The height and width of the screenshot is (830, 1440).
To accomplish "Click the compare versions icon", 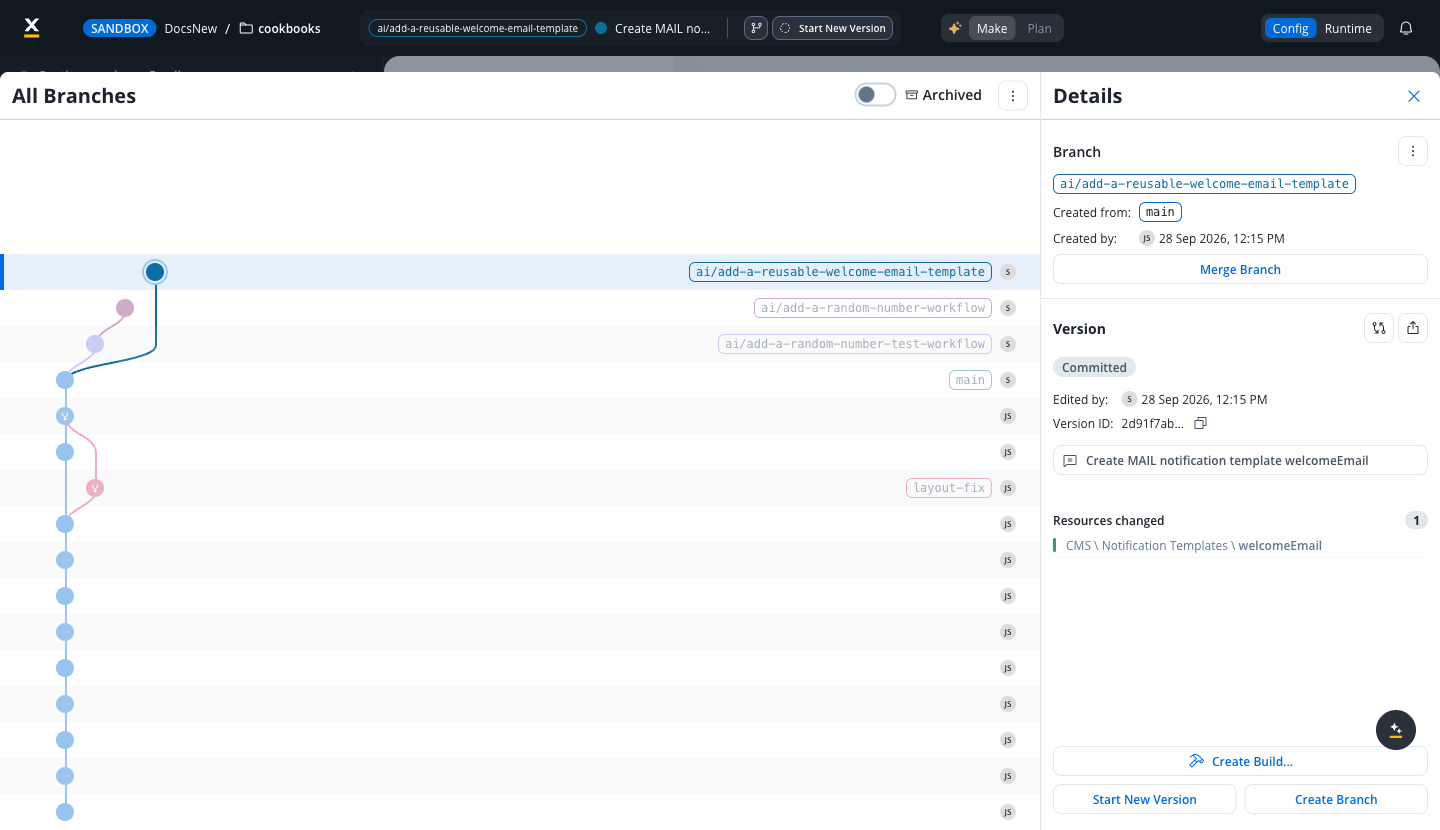I will 1379,328.
